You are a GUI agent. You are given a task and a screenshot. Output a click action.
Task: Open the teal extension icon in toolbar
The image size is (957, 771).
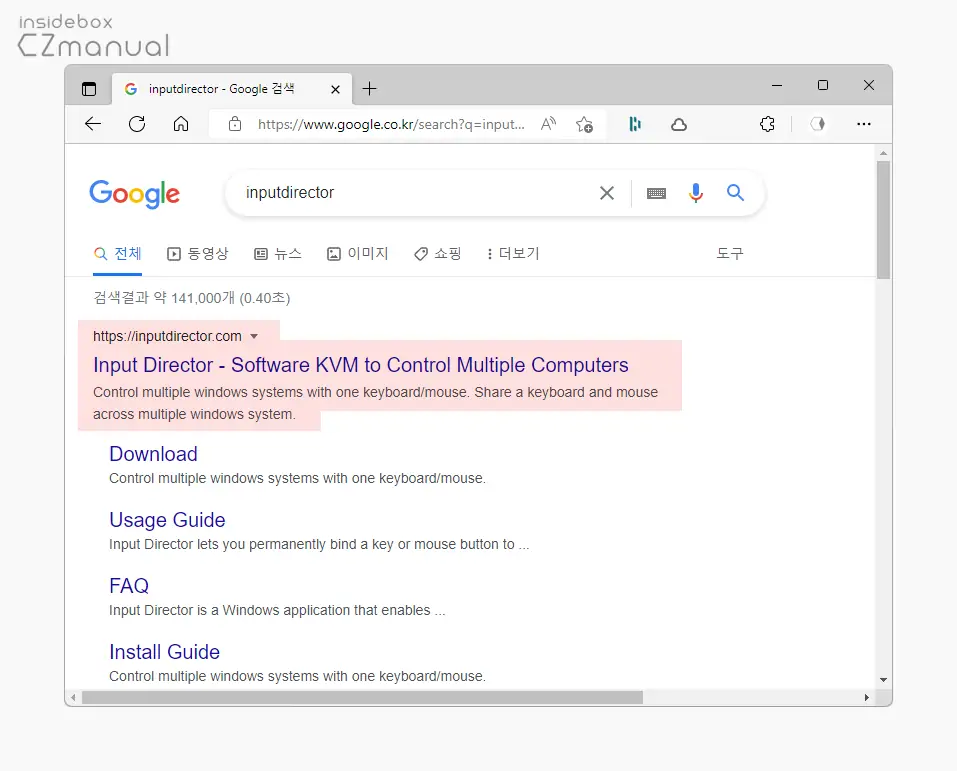coord(635,125)
